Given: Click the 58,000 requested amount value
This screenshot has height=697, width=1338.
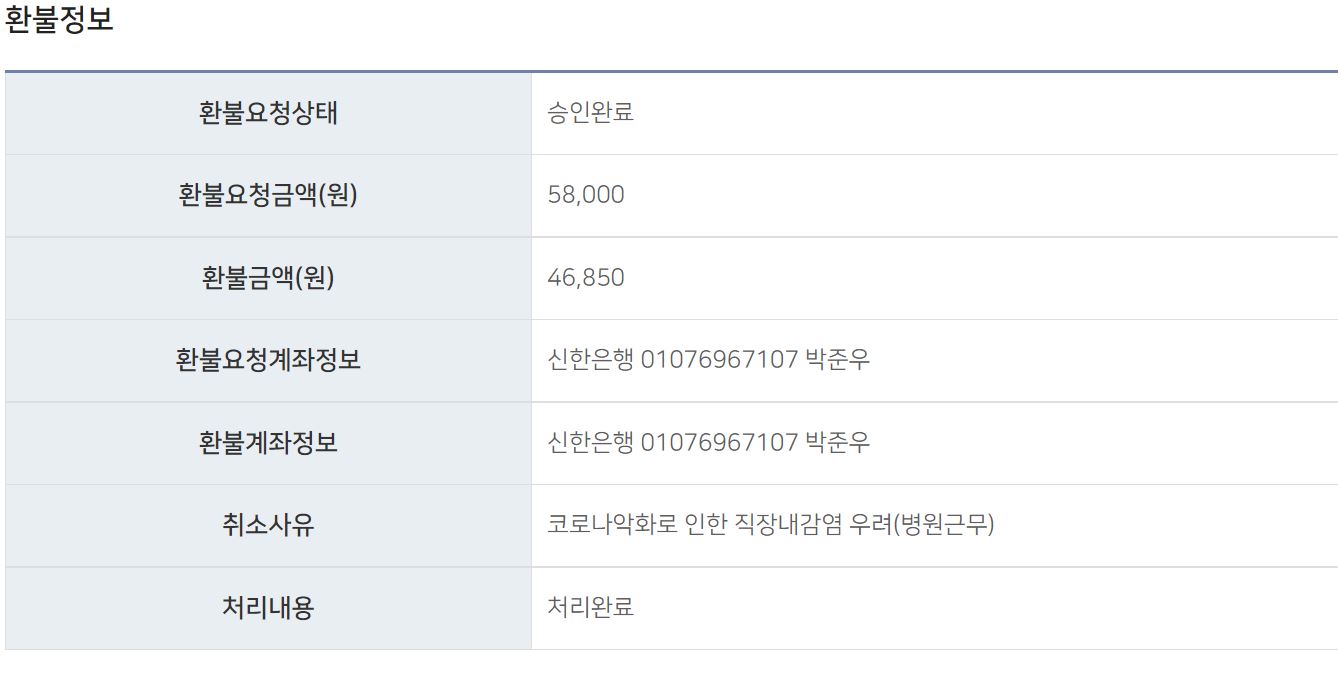Looking at the screenshot, I should point(586,195).
